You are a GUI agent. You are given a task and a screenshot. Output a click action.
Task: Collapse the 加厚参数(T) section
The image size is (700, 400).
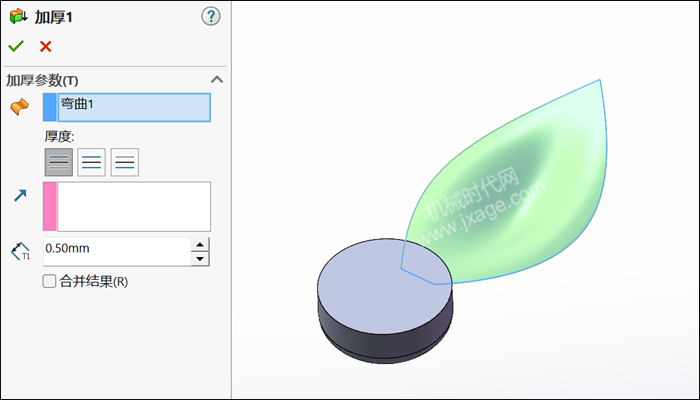217,80
